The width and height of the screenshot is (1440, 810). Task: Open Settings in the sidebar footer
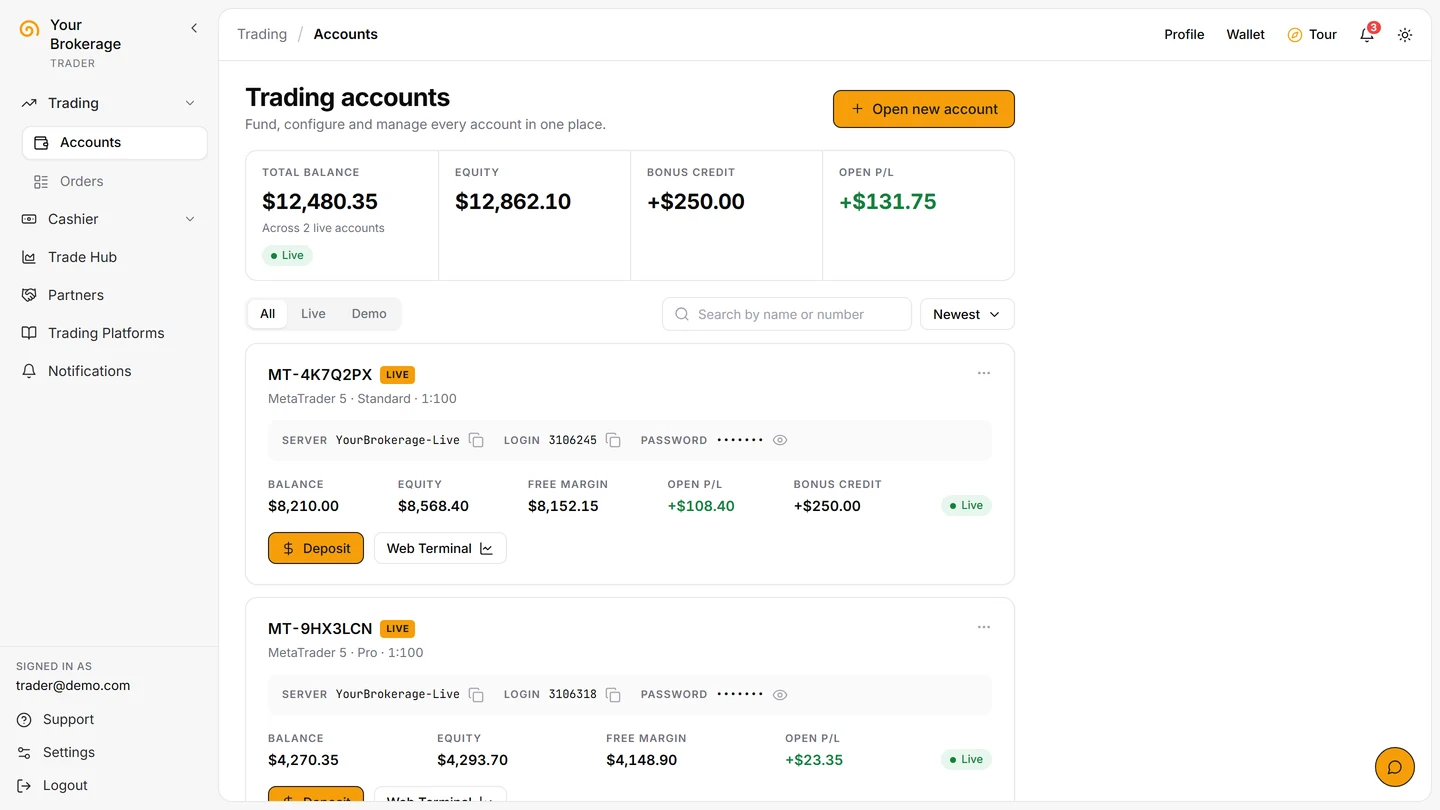tap(68, 752)
